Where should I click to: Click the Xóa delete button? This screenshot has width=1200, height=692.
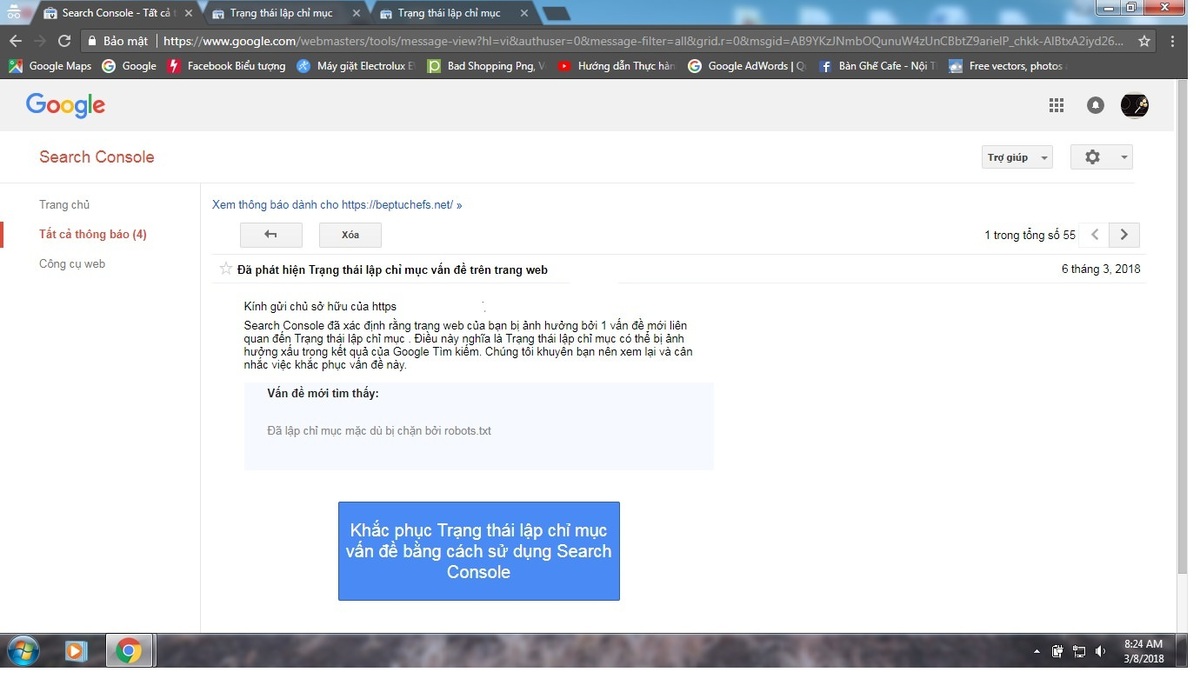(350, 235)
